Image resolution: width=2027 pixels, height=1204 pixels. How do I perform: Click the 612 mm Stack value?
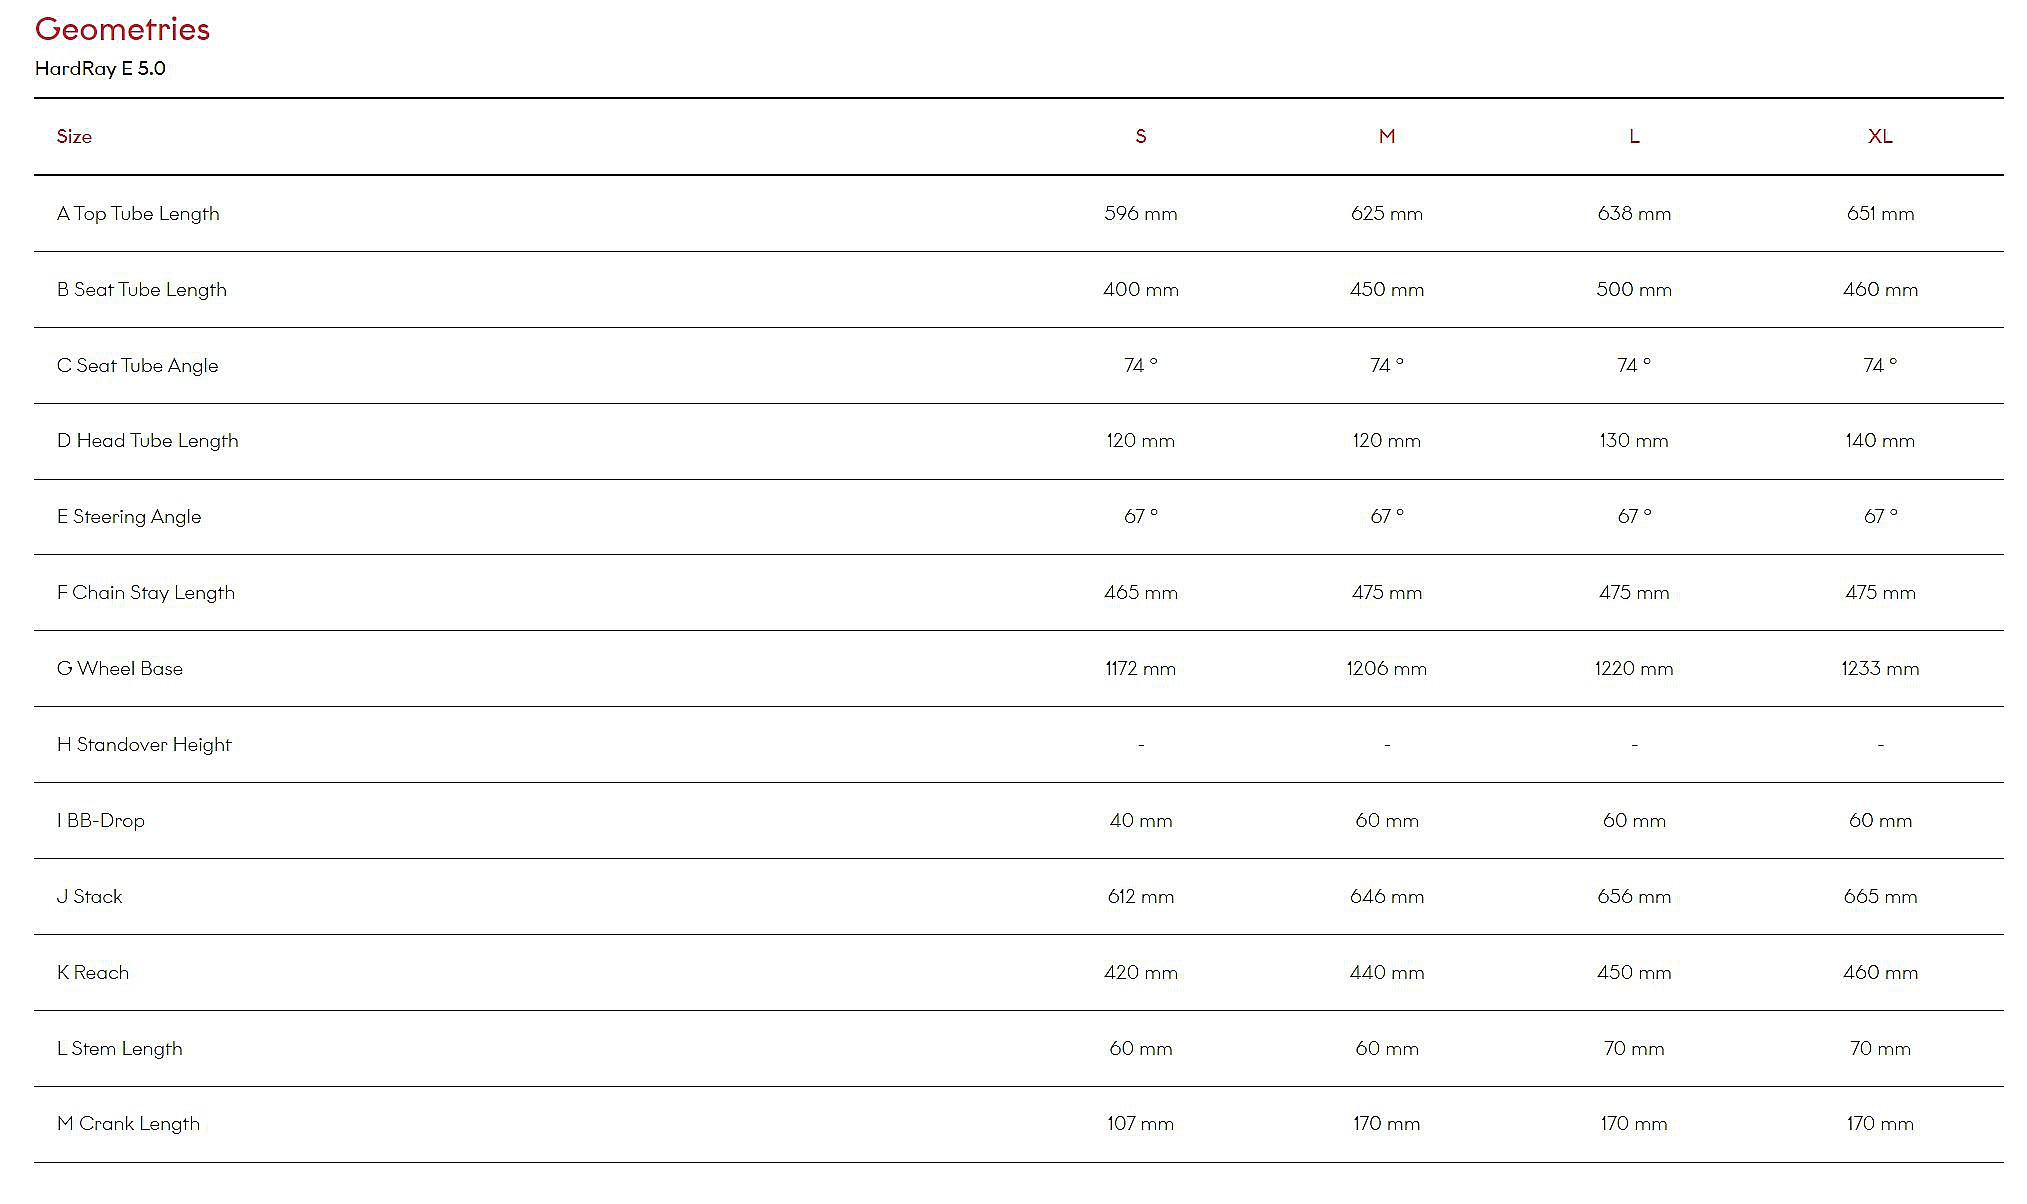tap(1140, 896)
